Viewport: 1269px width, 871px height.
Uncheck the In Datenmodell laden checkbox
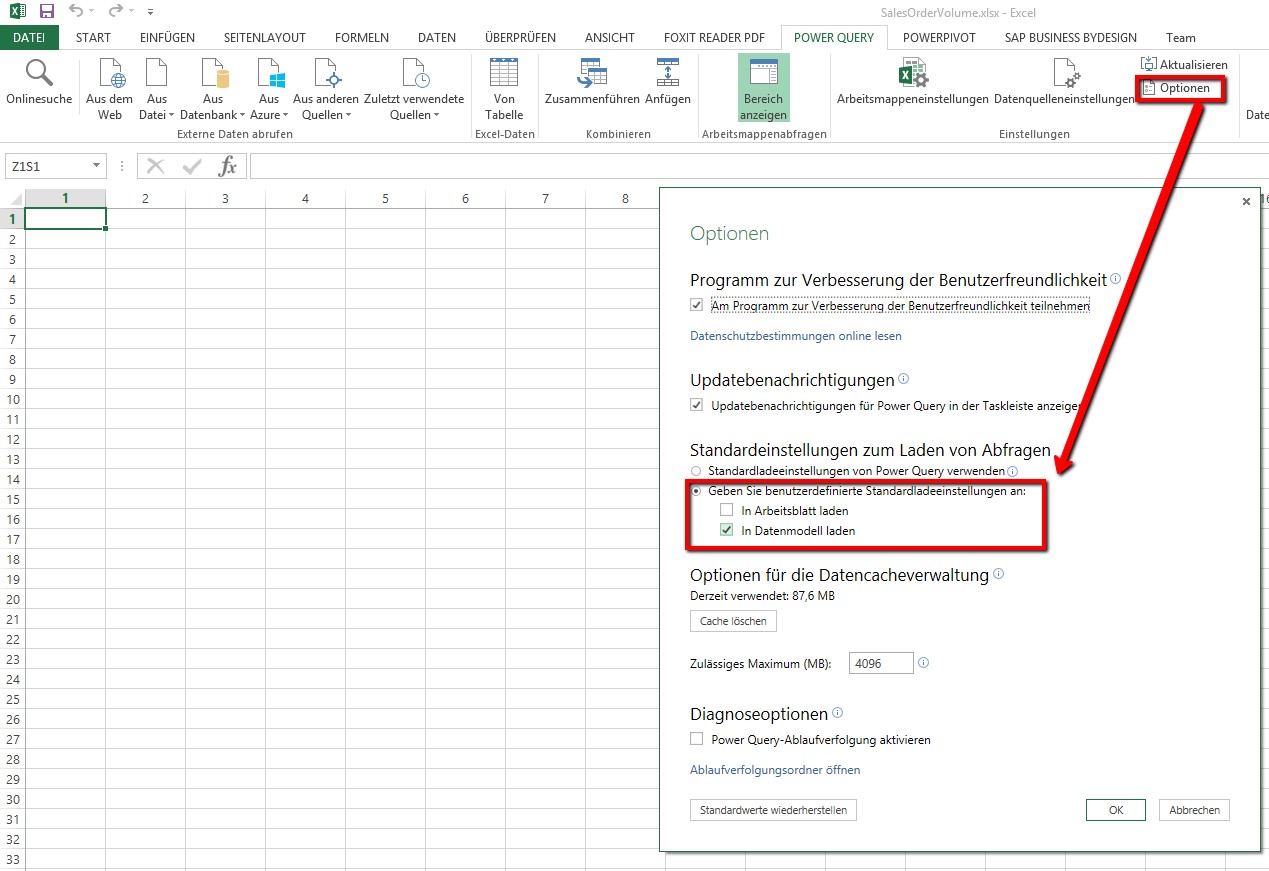pos(727,531)
